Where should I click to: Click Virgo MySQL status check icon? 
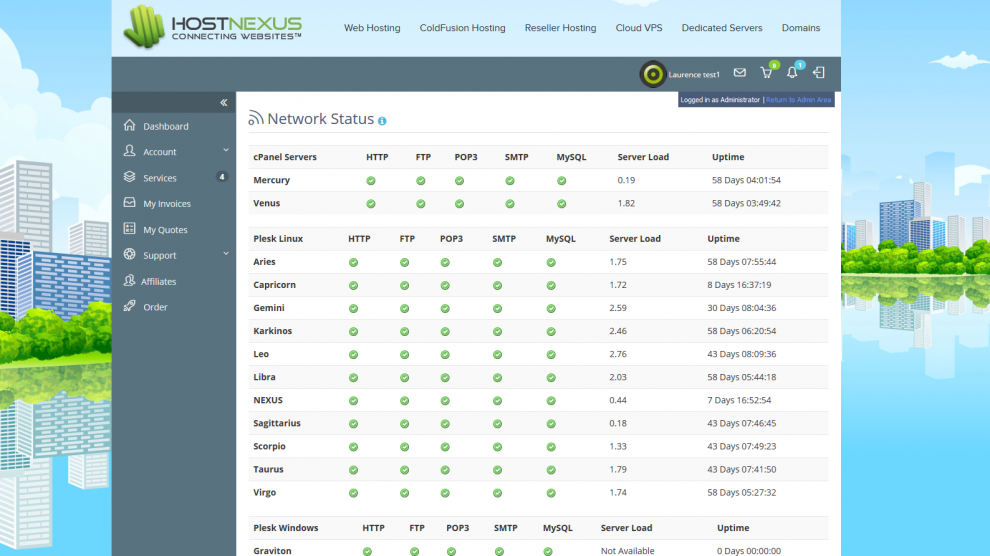(551, 494)
